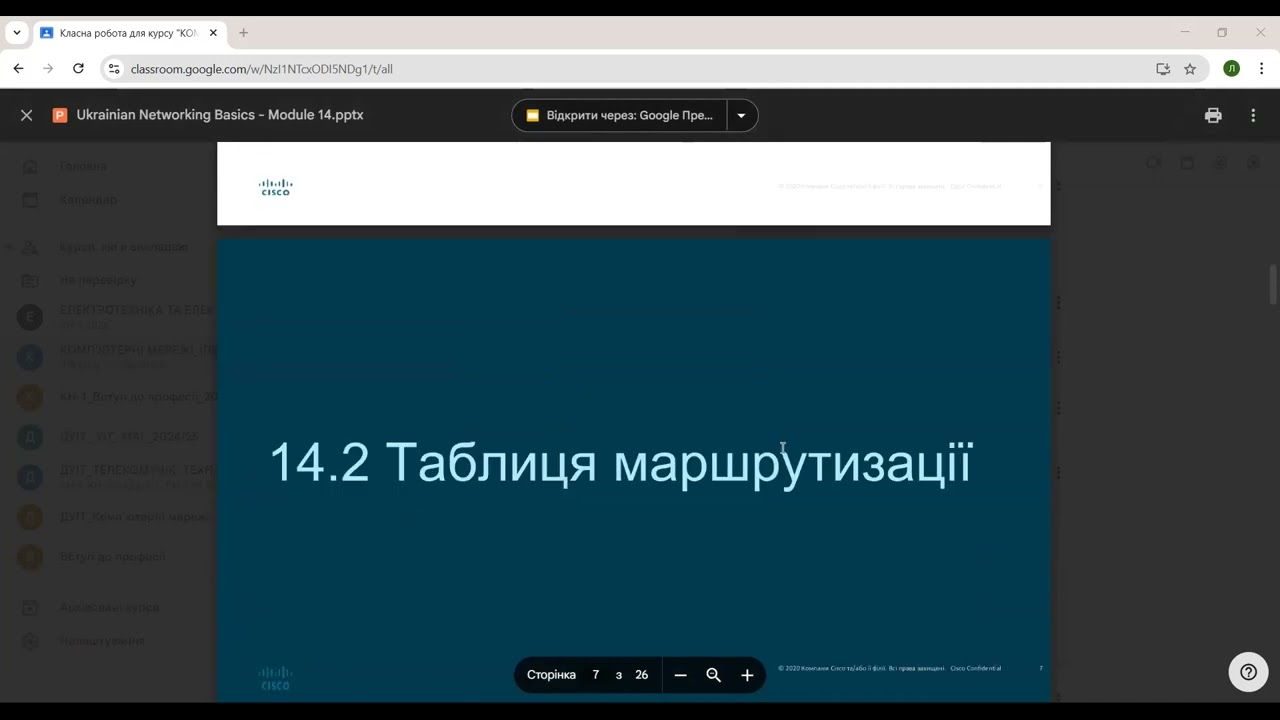The image size is (1280, 720).
Task: Click the PowerPoint file type icon
Action: (x=60, y=115)
